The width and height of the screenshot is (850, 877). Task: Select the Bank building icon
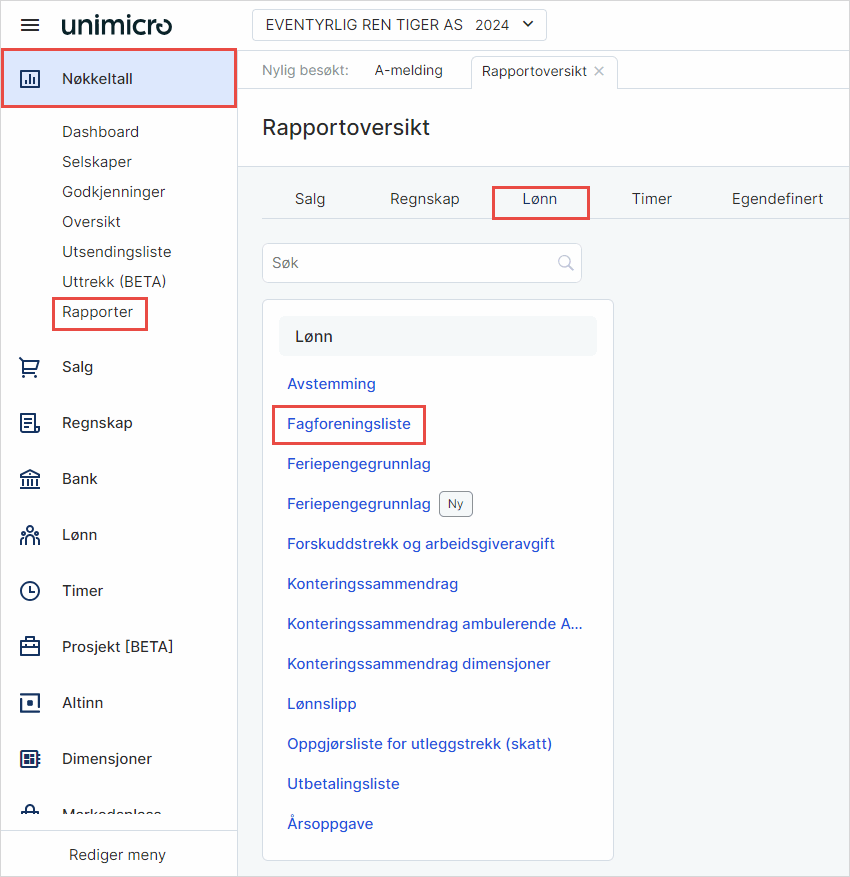click(x=30, y=479)
